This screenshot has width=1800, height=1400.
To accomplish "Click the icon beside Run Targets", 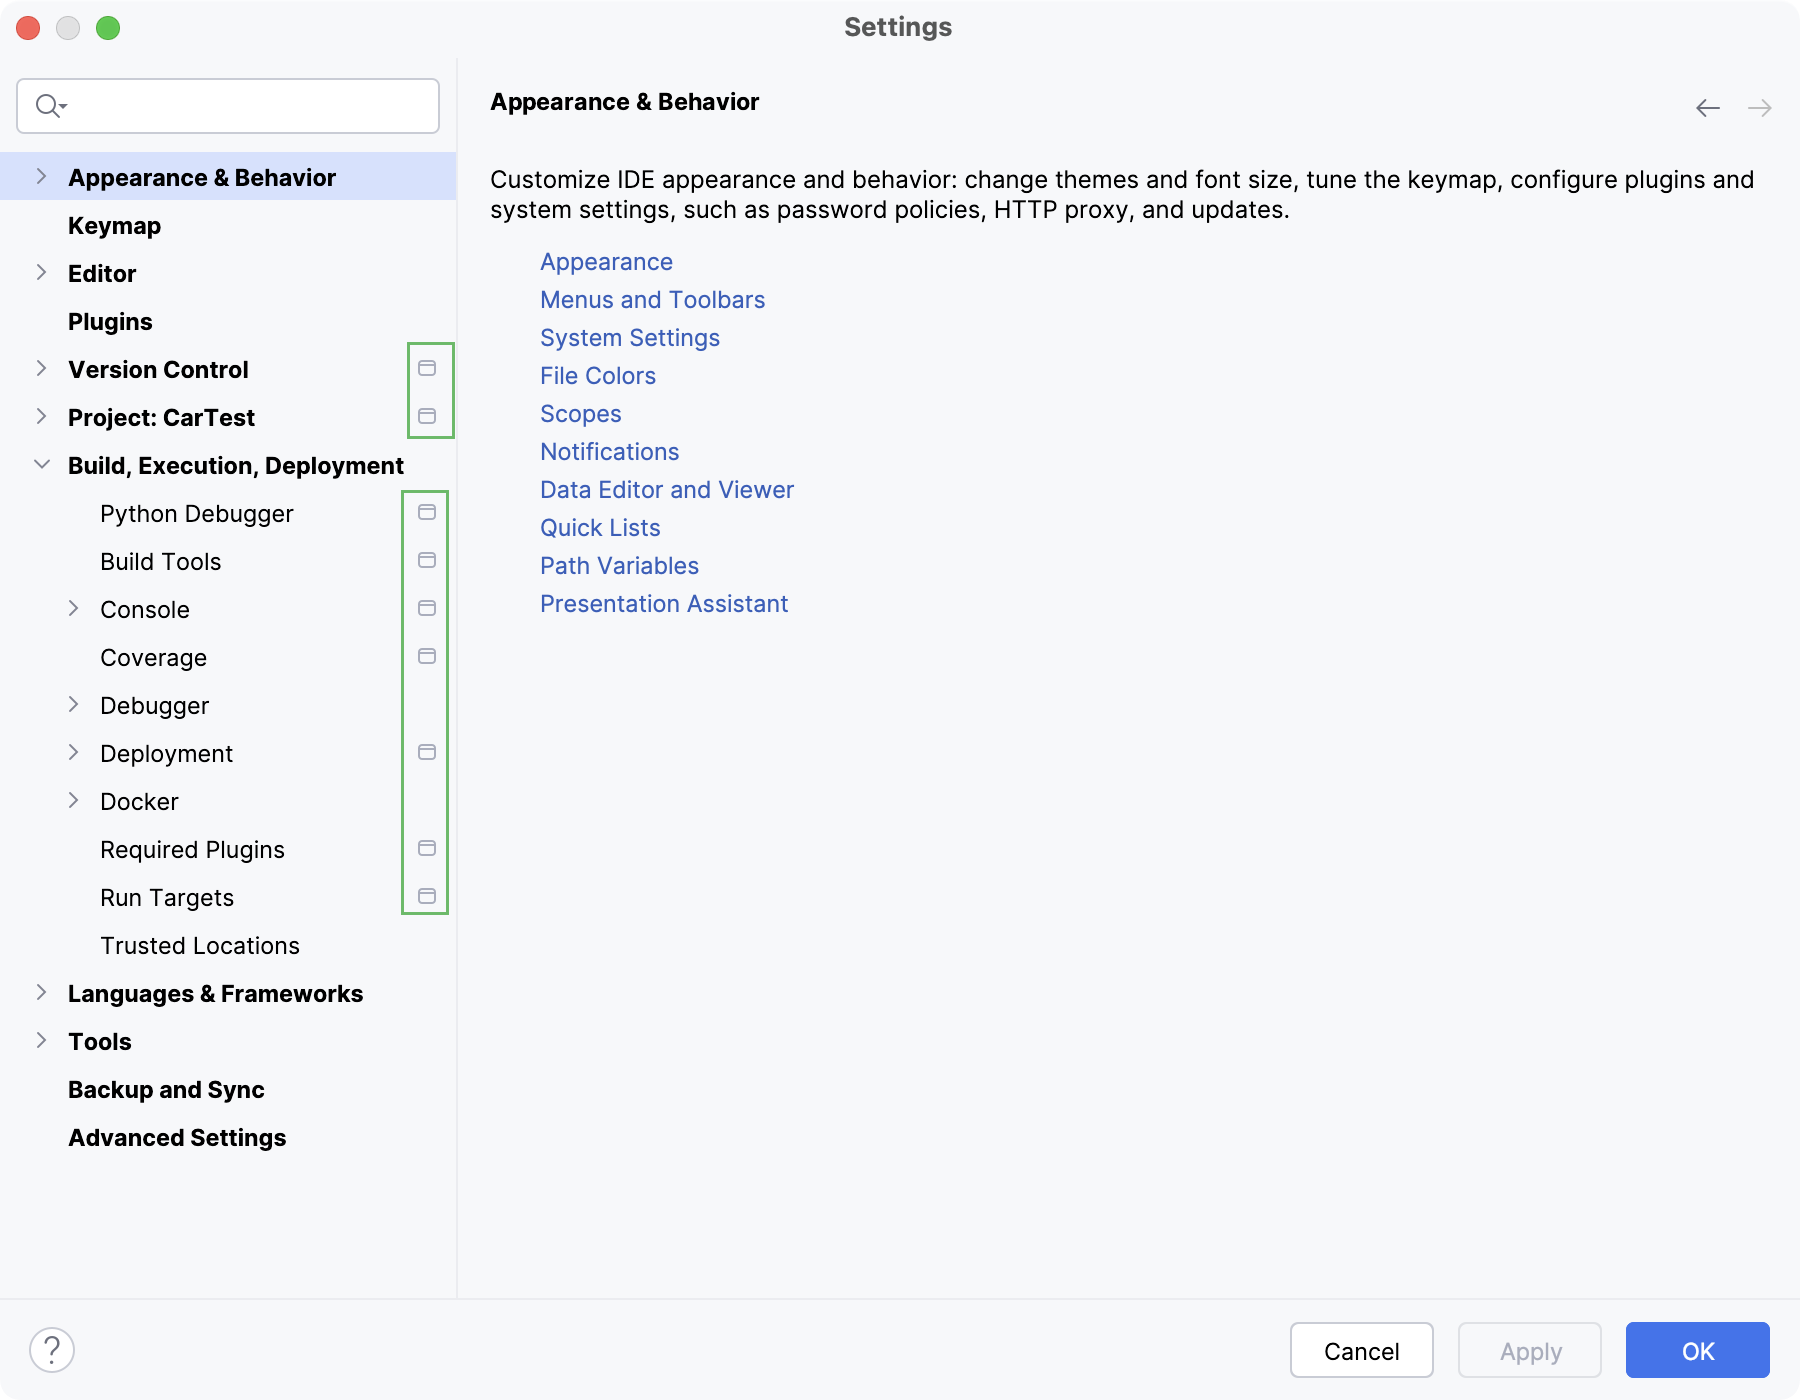I will click(x=427, y=896).
